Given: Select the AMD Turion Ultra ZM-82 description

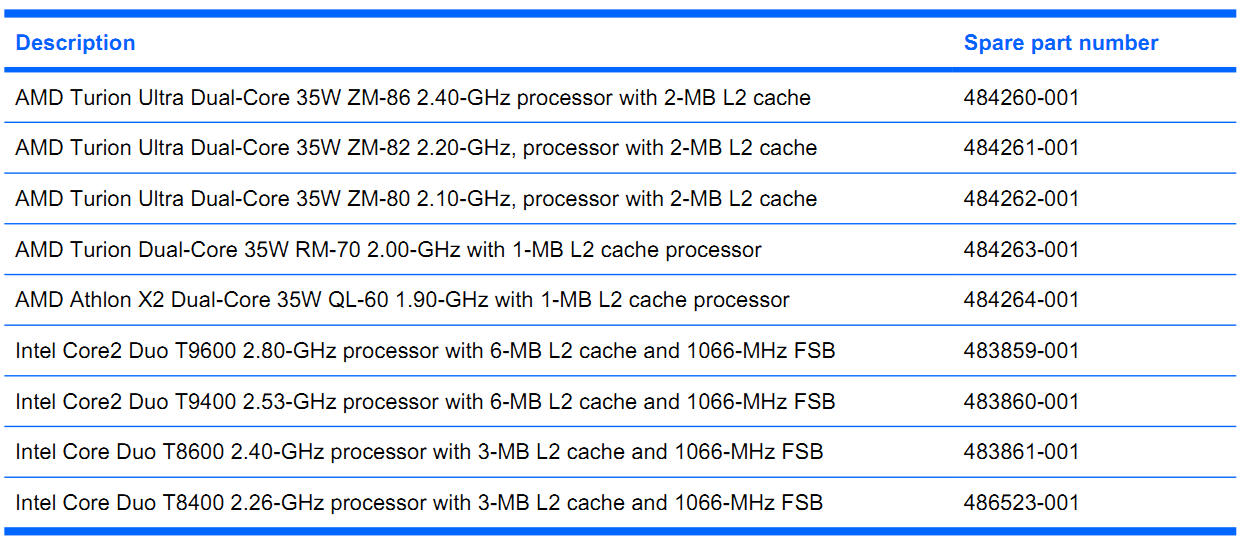Looking at the screenshot, I should (x=416, y=148).
